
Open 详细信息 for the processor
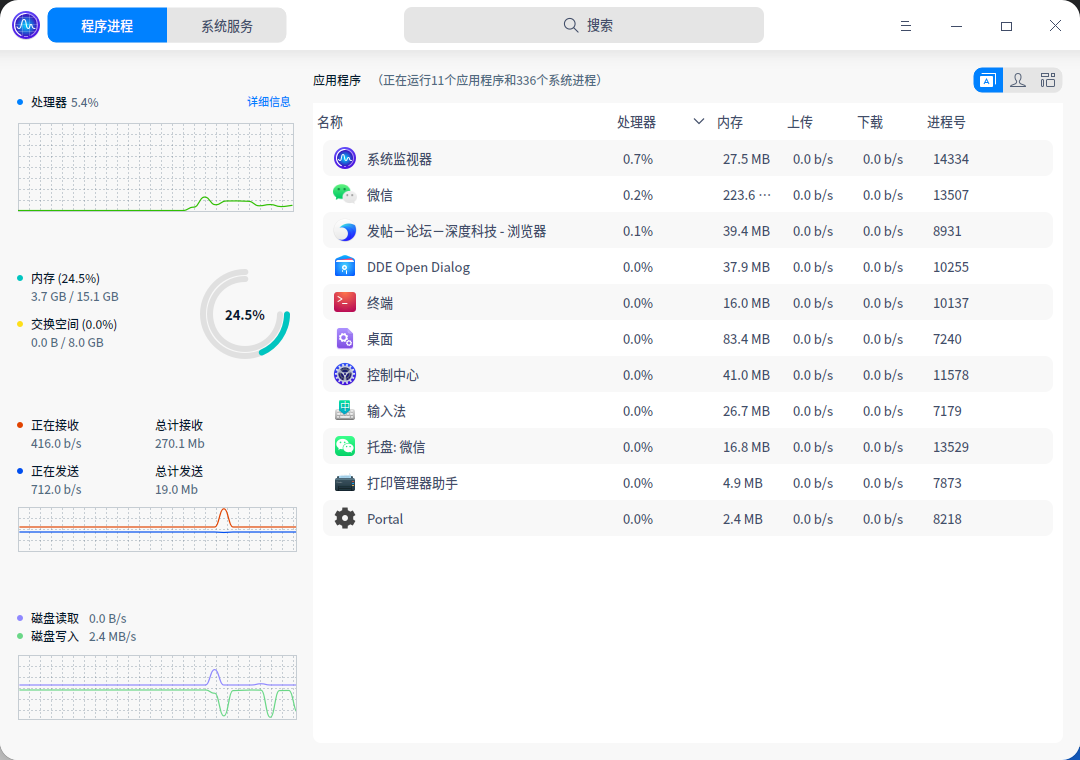[268, 101]
